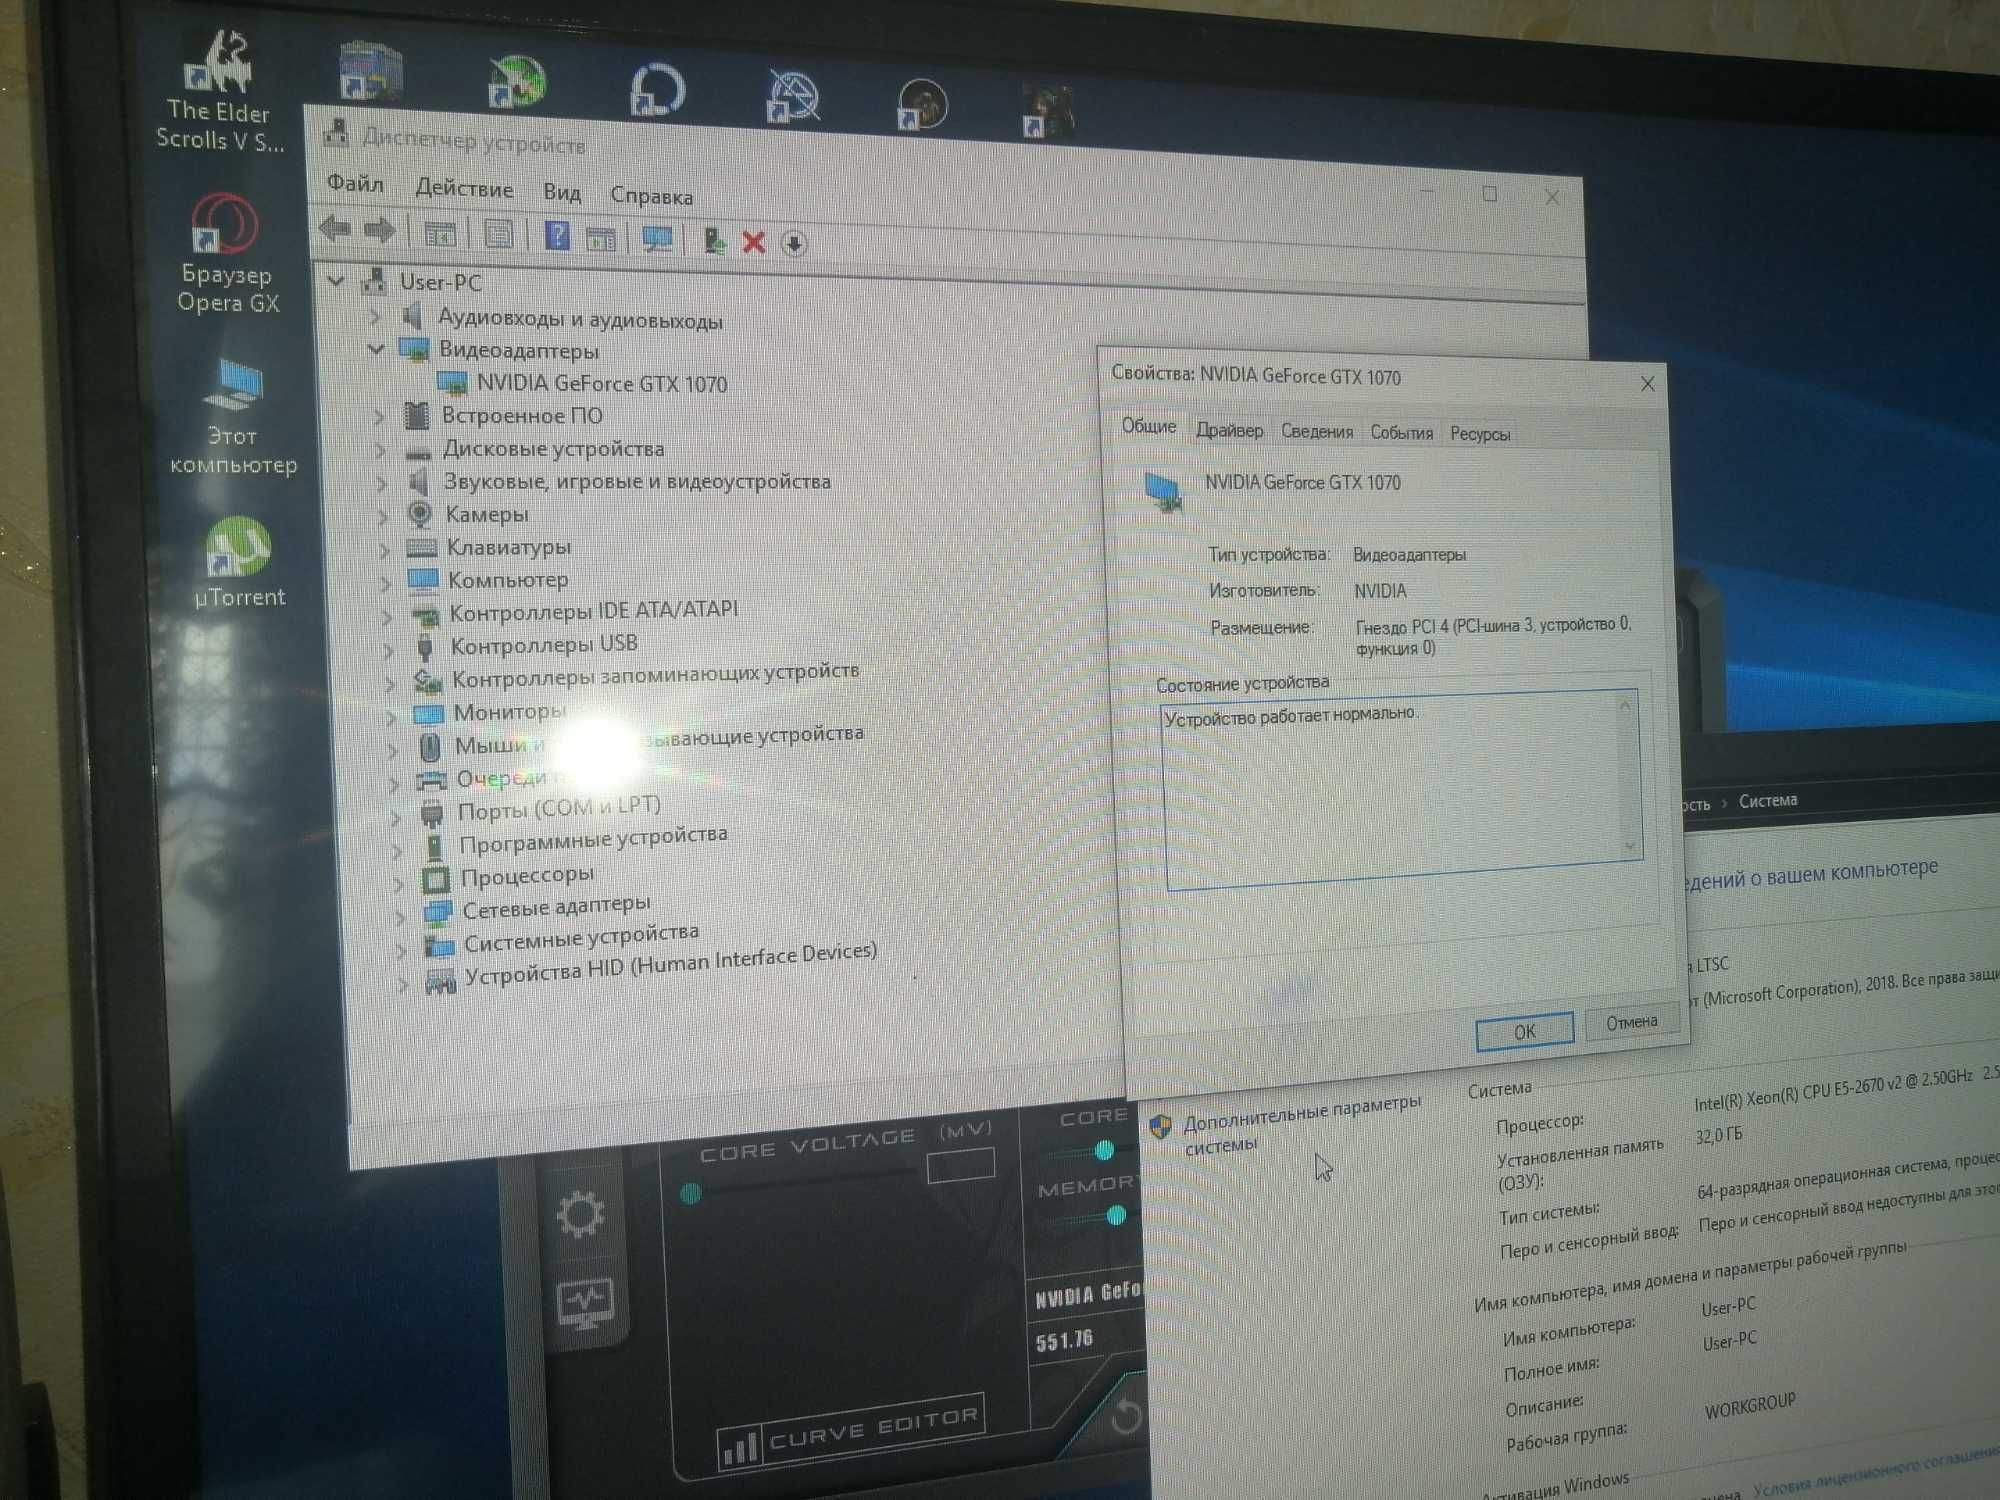Viewport: 2000px width, 1500px height.
Task: Click the Properties sheet toolbar icon
Action: coord(498,234)
